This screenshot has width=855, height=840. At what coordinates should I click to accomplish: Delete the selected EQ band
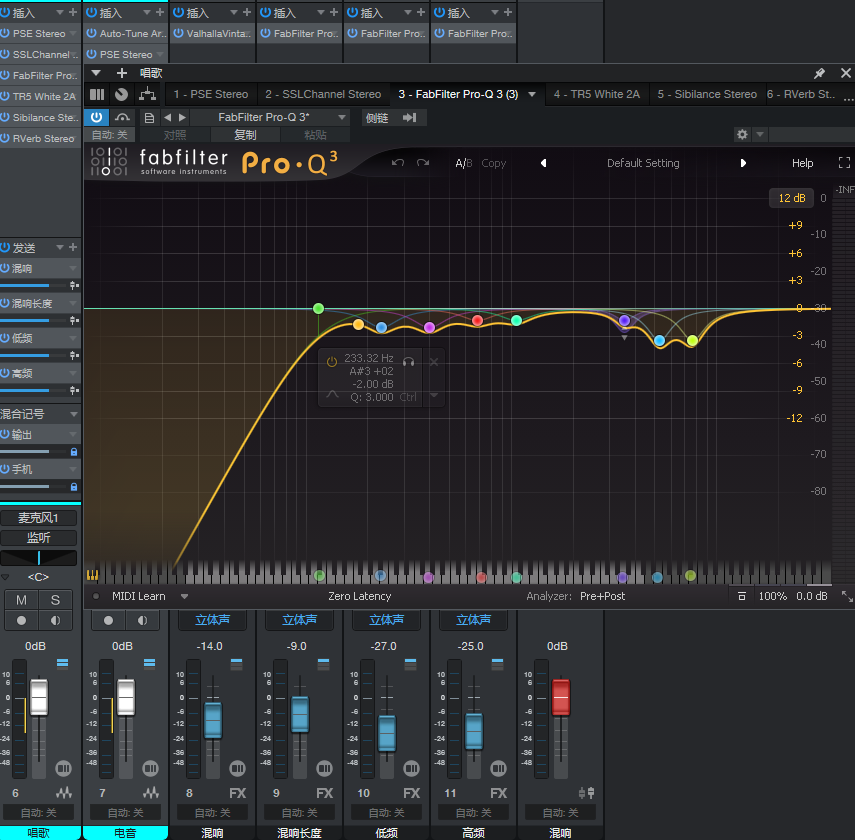click(x=433, y=362)
